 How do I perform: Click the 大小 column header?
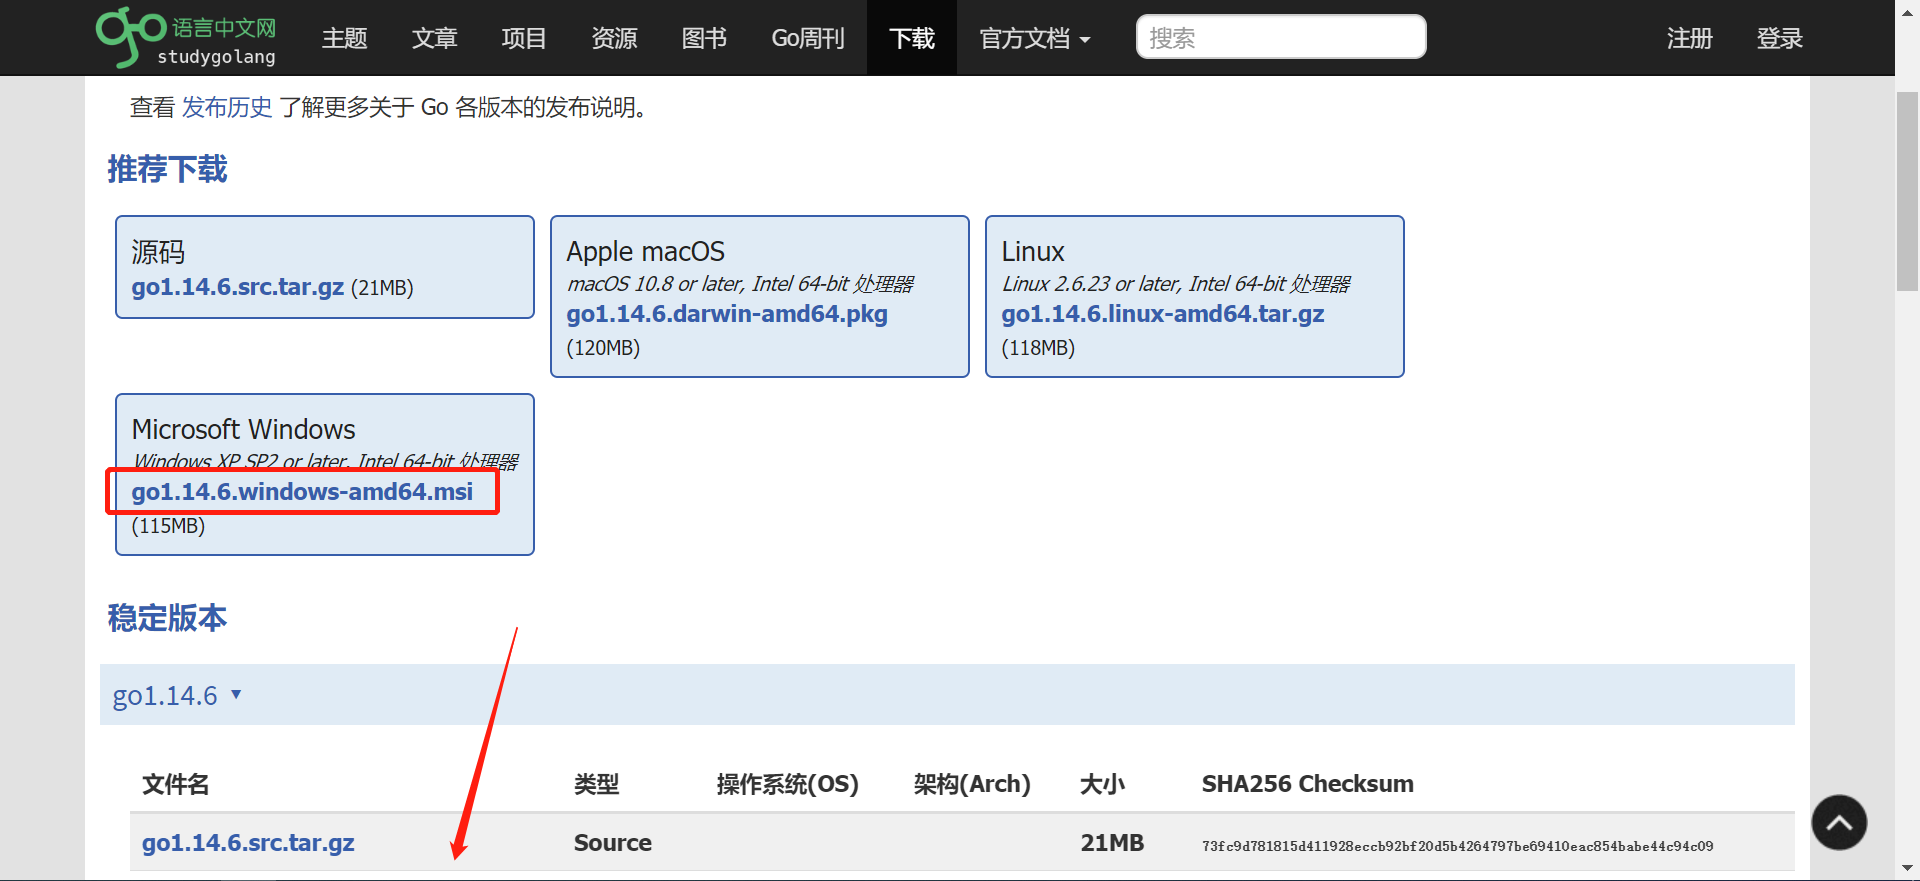point(1103,784)
